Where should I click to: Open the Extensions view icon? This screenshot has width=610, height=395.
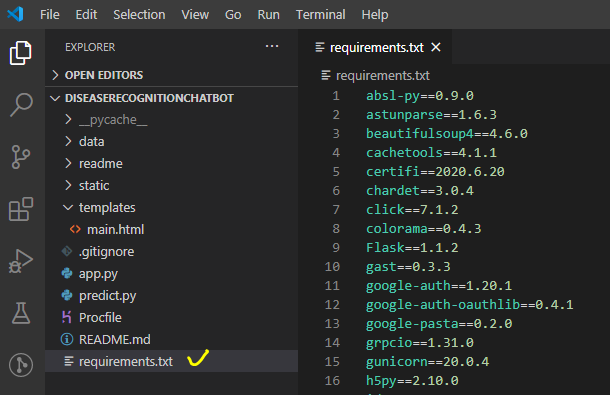coord(21,209)
